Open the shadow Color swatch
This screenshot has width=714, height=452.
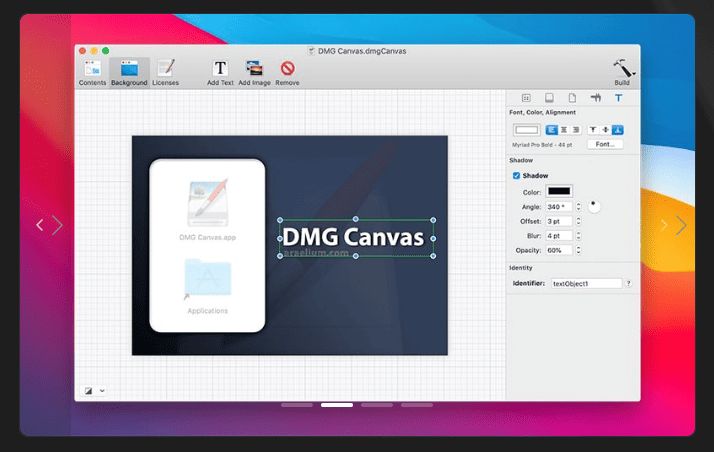coord(559,191)
